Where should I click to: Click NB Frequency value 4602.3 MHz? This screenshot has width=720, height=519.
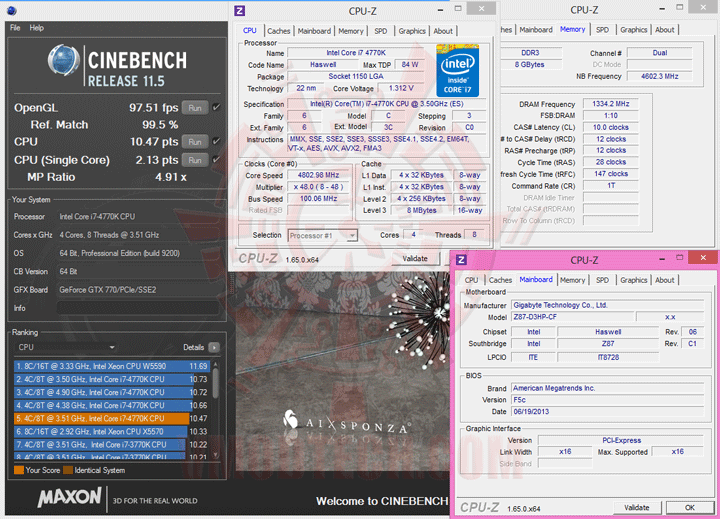pyautogui.click(x=659, y=76)
